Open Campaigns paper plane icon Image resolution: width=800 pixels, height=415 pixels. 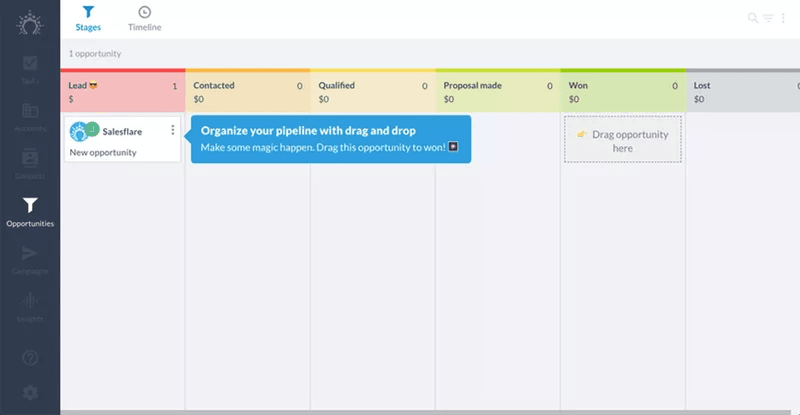coord(30,258)
